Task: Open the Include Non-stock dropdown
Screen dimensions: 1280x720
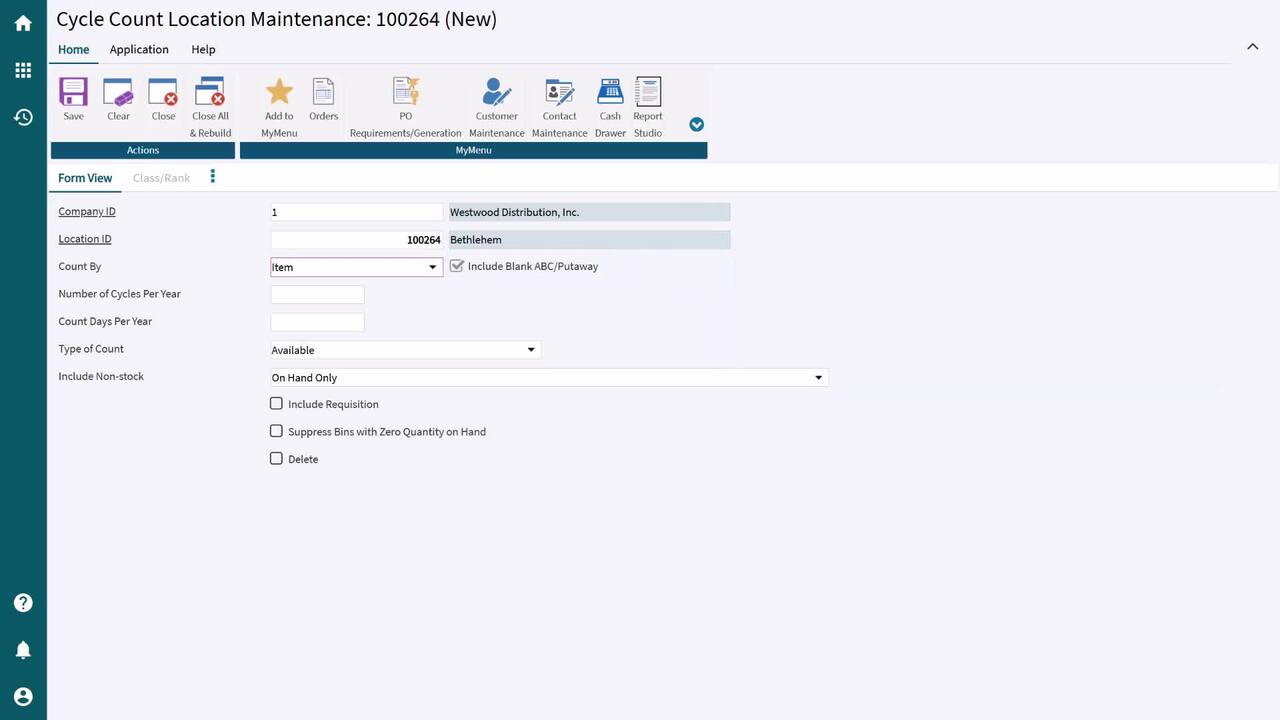Action: pyautogui.click(x=818, y=378)
